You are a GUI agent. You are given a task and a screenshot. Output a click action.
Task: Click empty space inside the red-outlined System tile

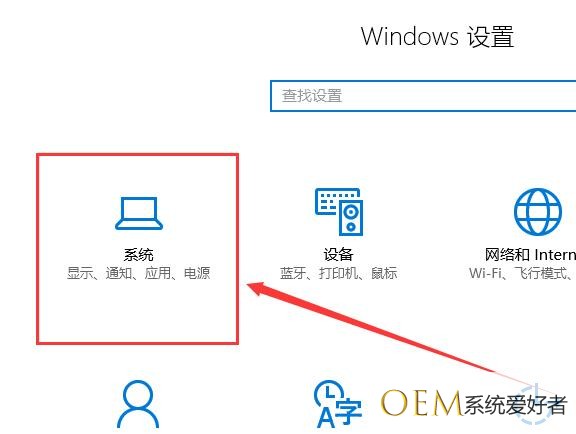coord(138,312)
